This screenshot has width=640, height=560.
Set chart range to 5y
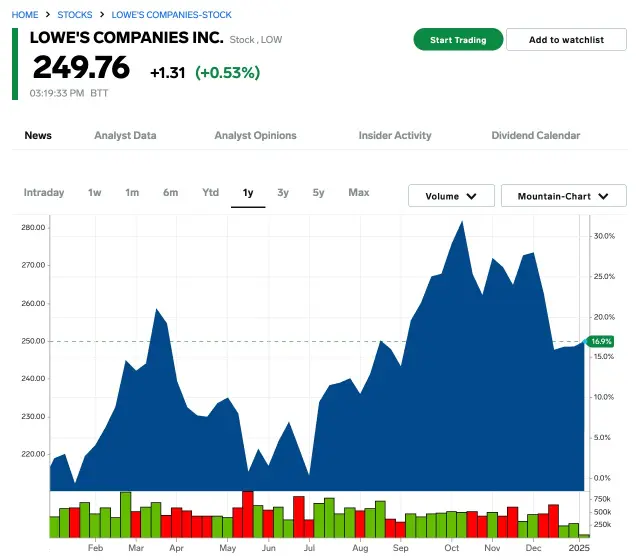tap(318, 192)
